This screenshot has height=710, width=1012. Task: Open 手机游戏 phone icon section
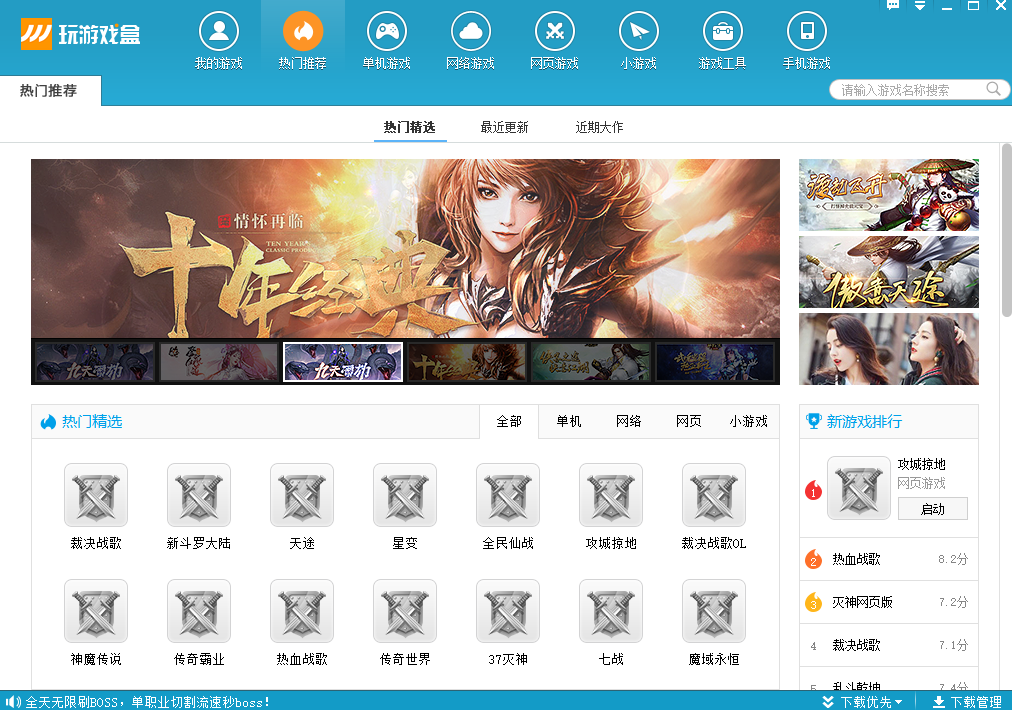[x=806, y=40]
